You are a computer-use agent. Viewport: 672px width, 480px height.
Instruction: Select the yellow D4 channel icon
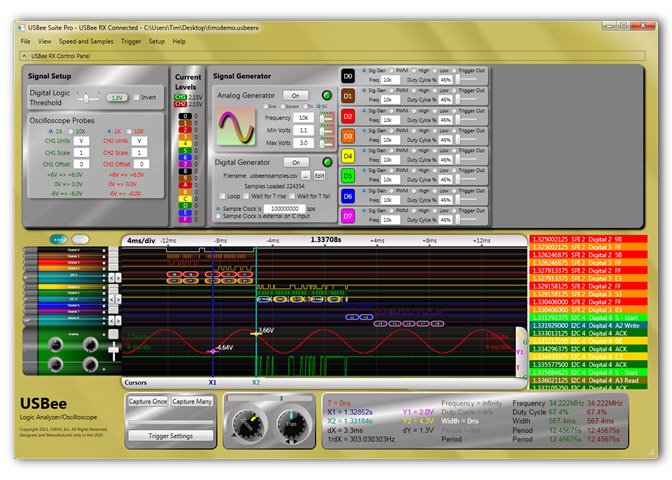[348, 156]
